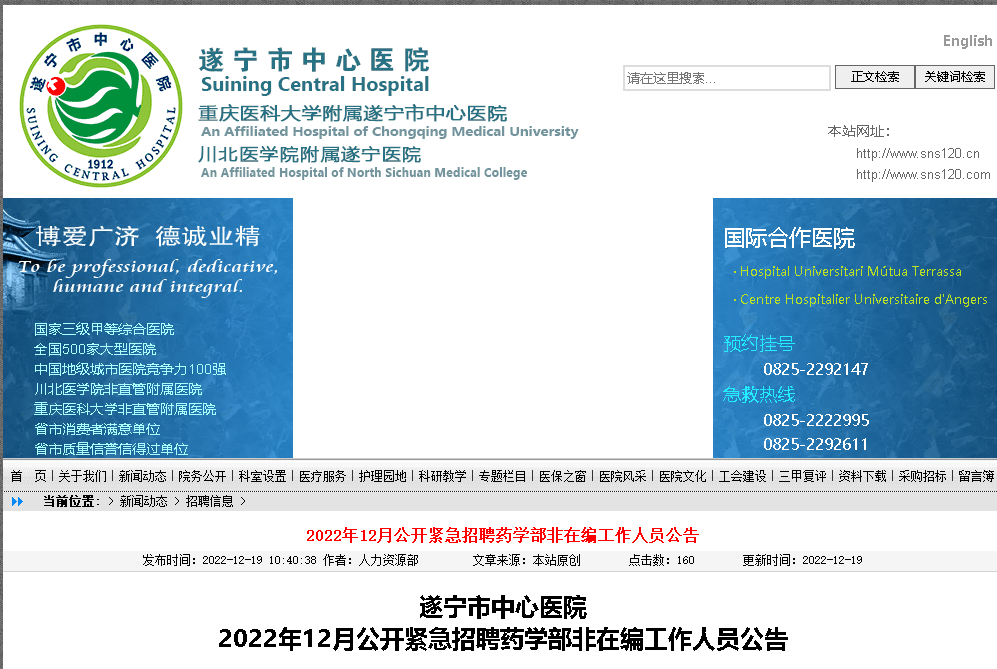The height and width of the screenshot is (669, 997).
Task: Switch site language to English
Action: pos(967,41)
